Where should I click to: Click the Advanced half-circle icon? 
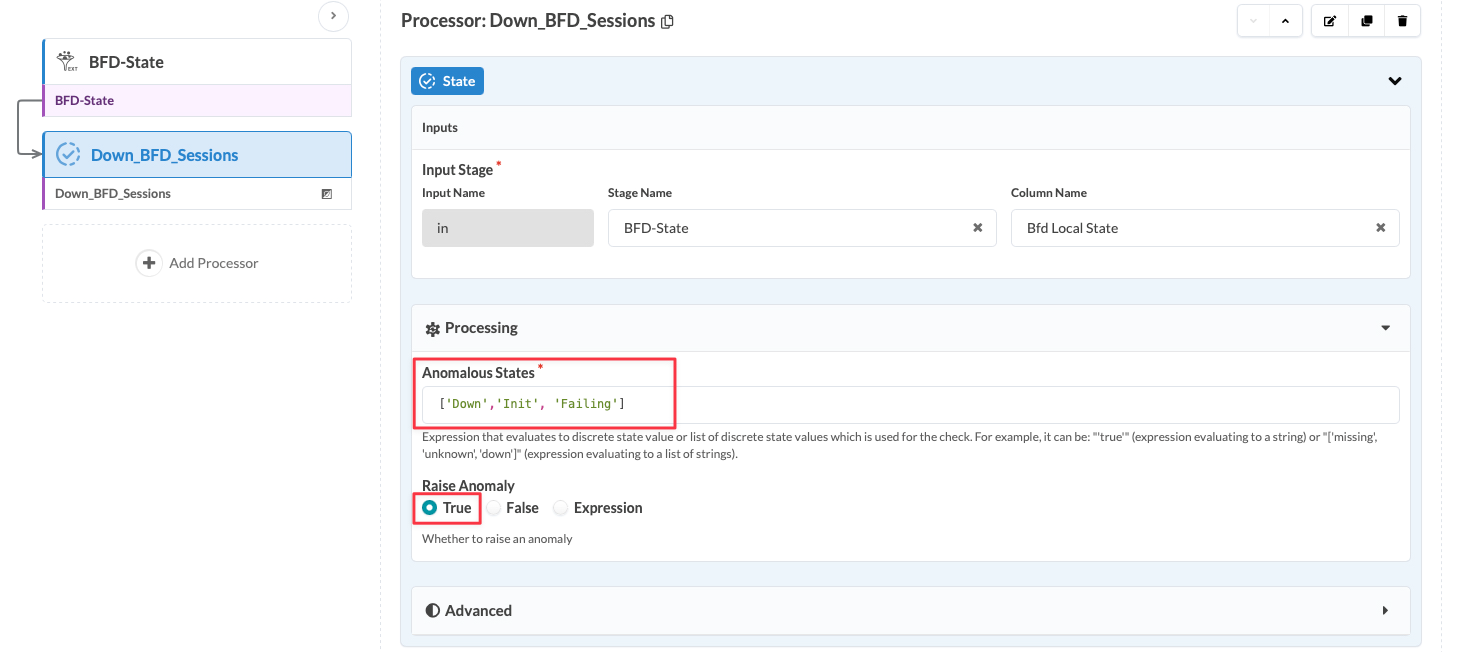[432, 611]
